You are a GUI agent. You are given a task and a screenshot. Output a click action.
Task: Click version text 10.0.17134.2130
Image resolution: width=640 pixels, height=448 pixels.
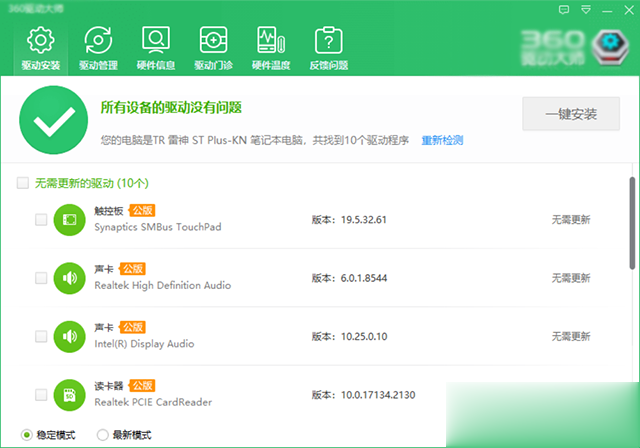[378, 395]
